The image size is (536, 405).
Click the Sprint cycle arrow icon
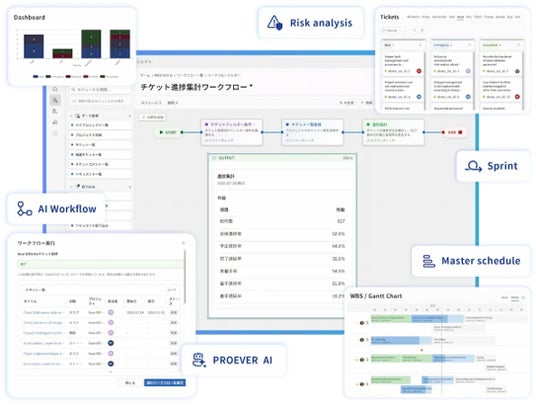click(x=473, y=166)
